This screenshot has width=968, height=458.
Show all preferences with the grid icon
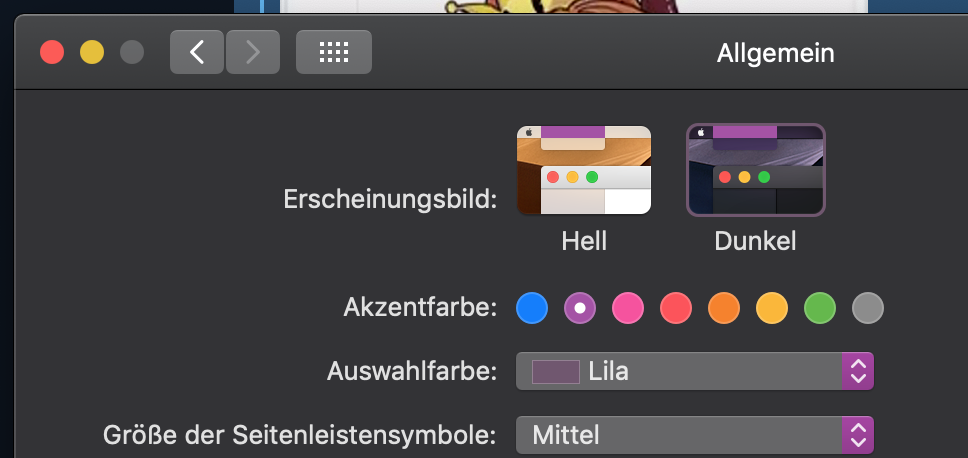(x=334, y=52)
